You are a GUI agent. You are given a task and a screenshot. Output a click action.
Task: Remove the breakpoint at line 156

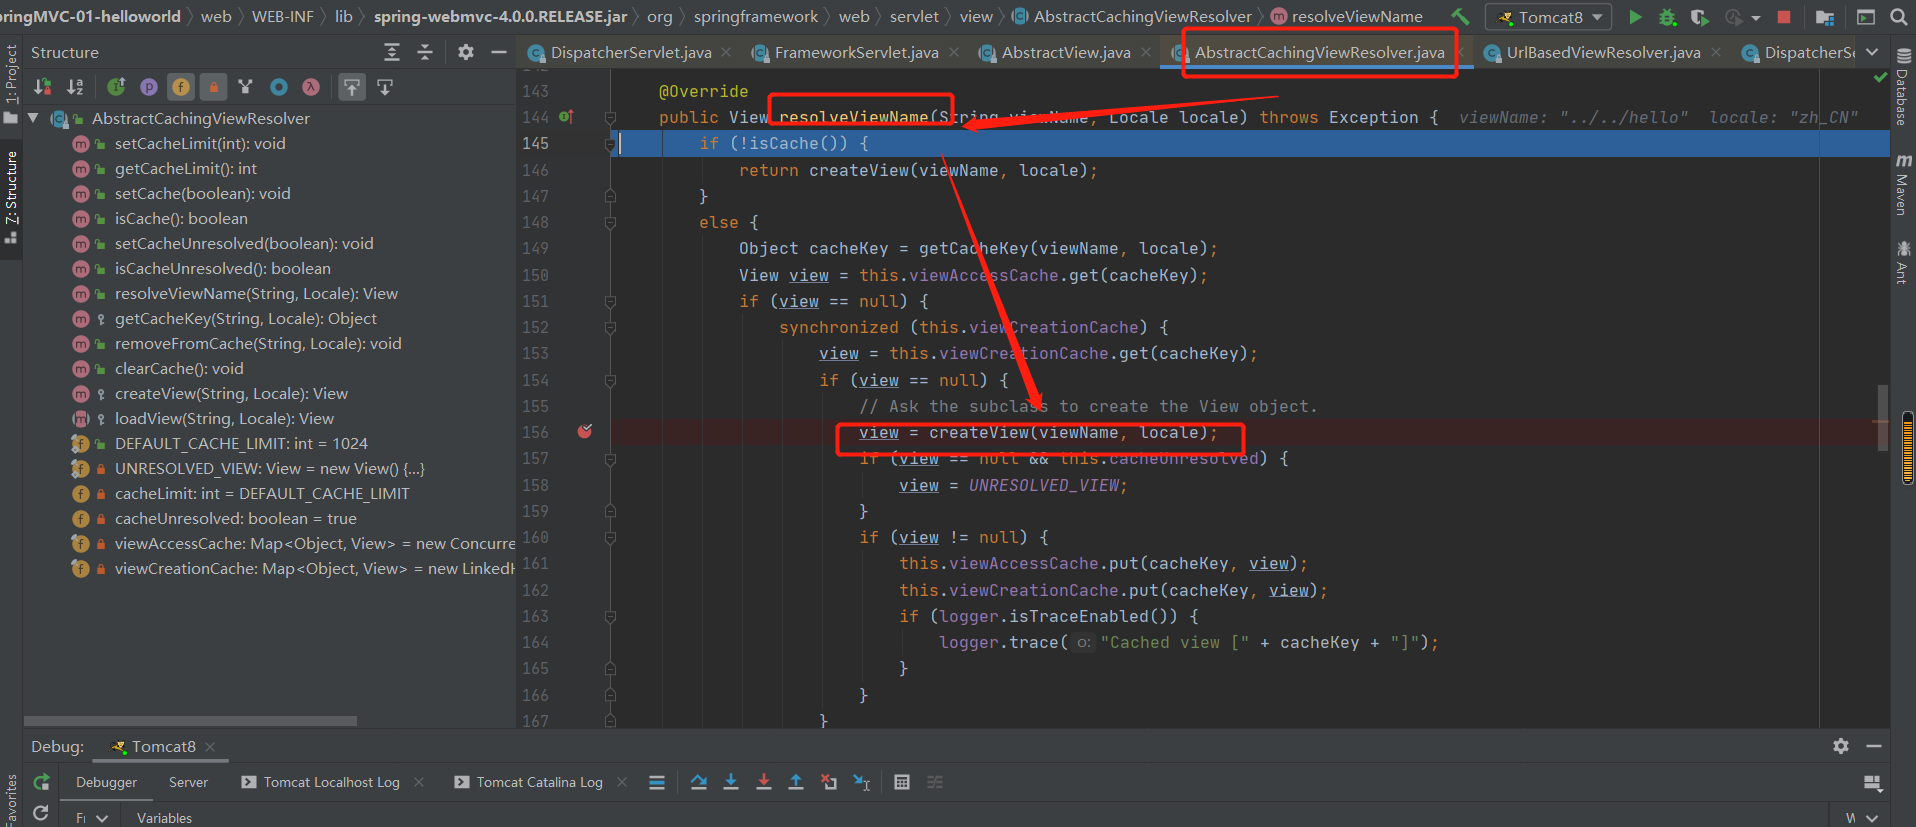(585, 431)
